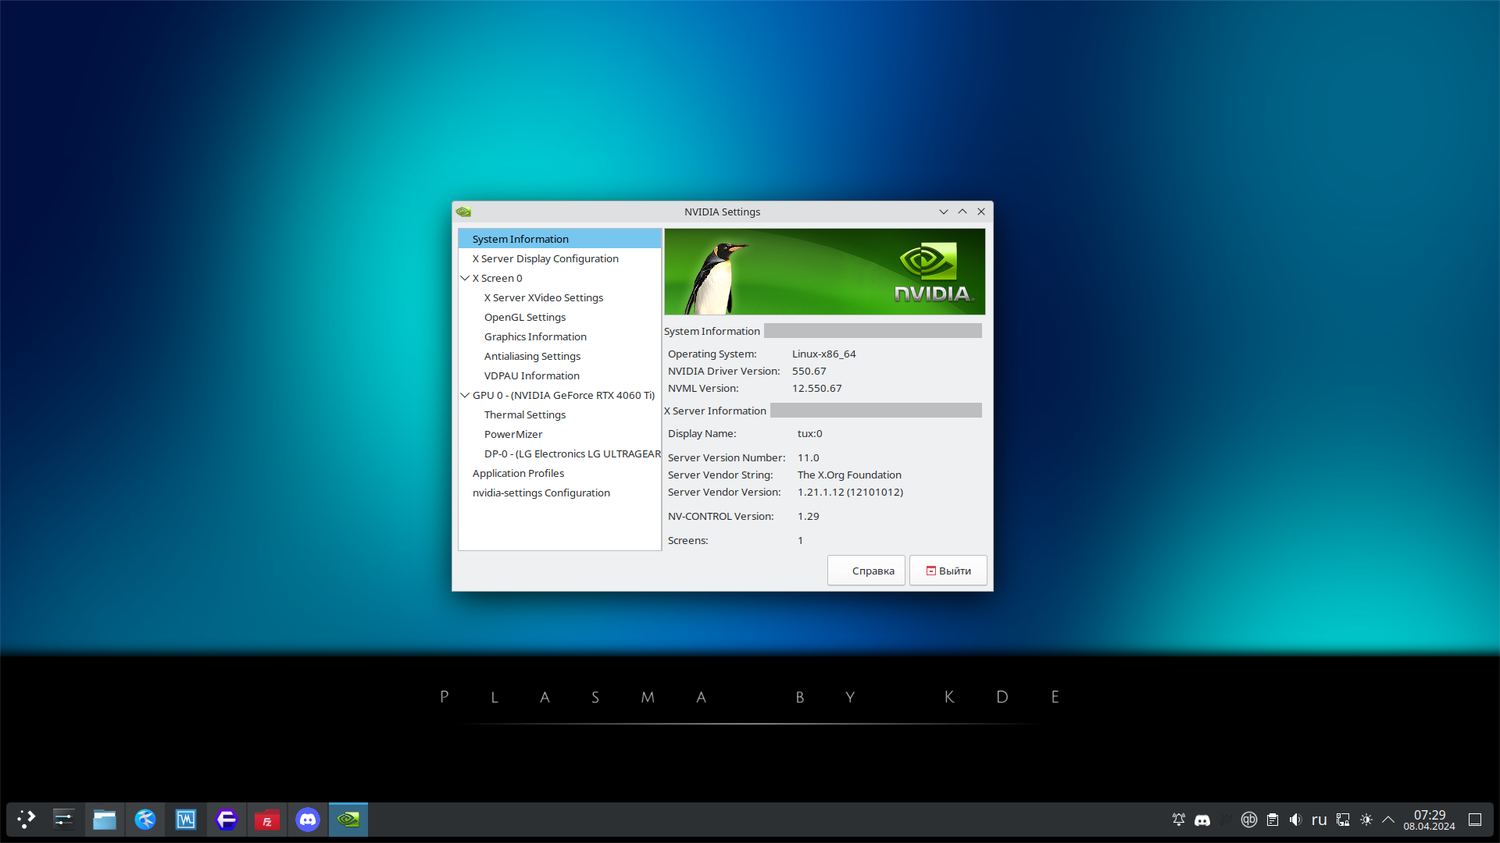
Task: Launch the Dolphin file manager folder icon
Action: pyautogui.click(x=104, y=819)
